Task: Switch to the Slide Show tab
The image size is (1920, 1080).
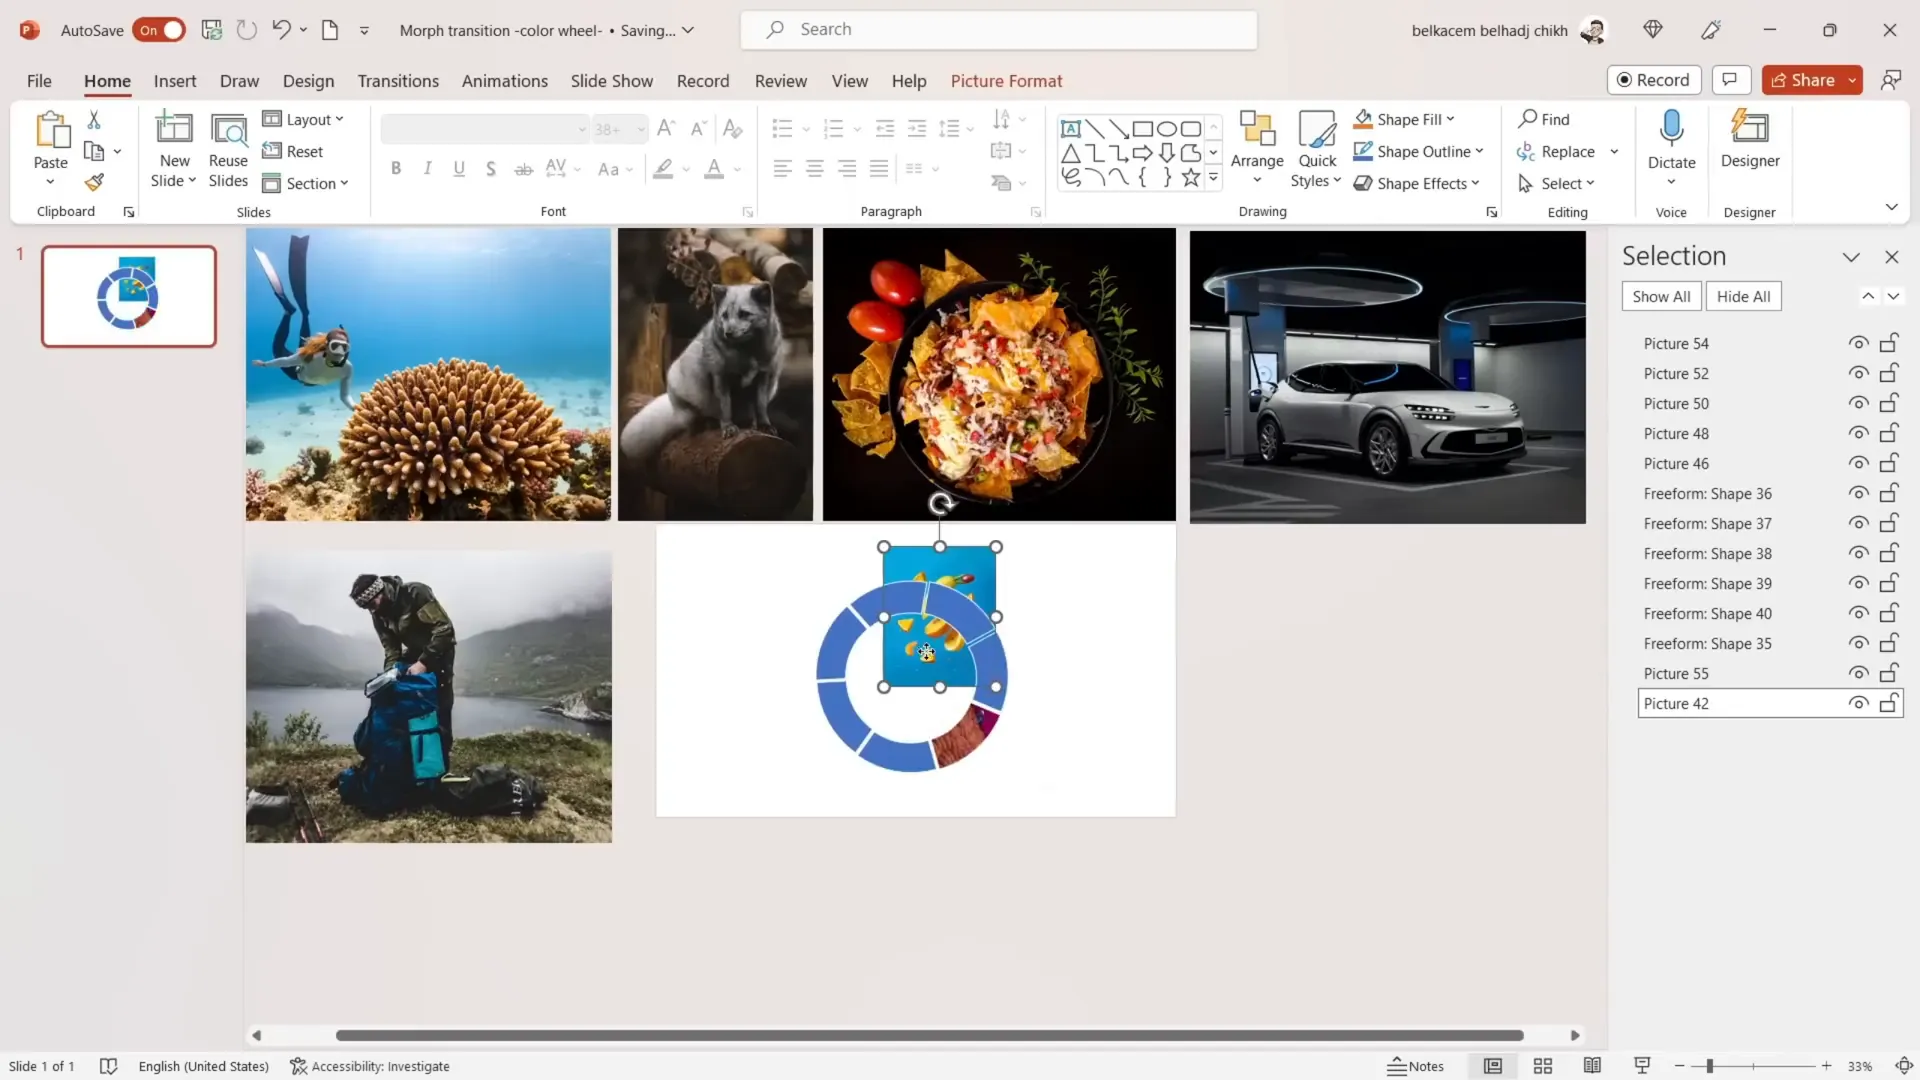Action: coord(611,81)
